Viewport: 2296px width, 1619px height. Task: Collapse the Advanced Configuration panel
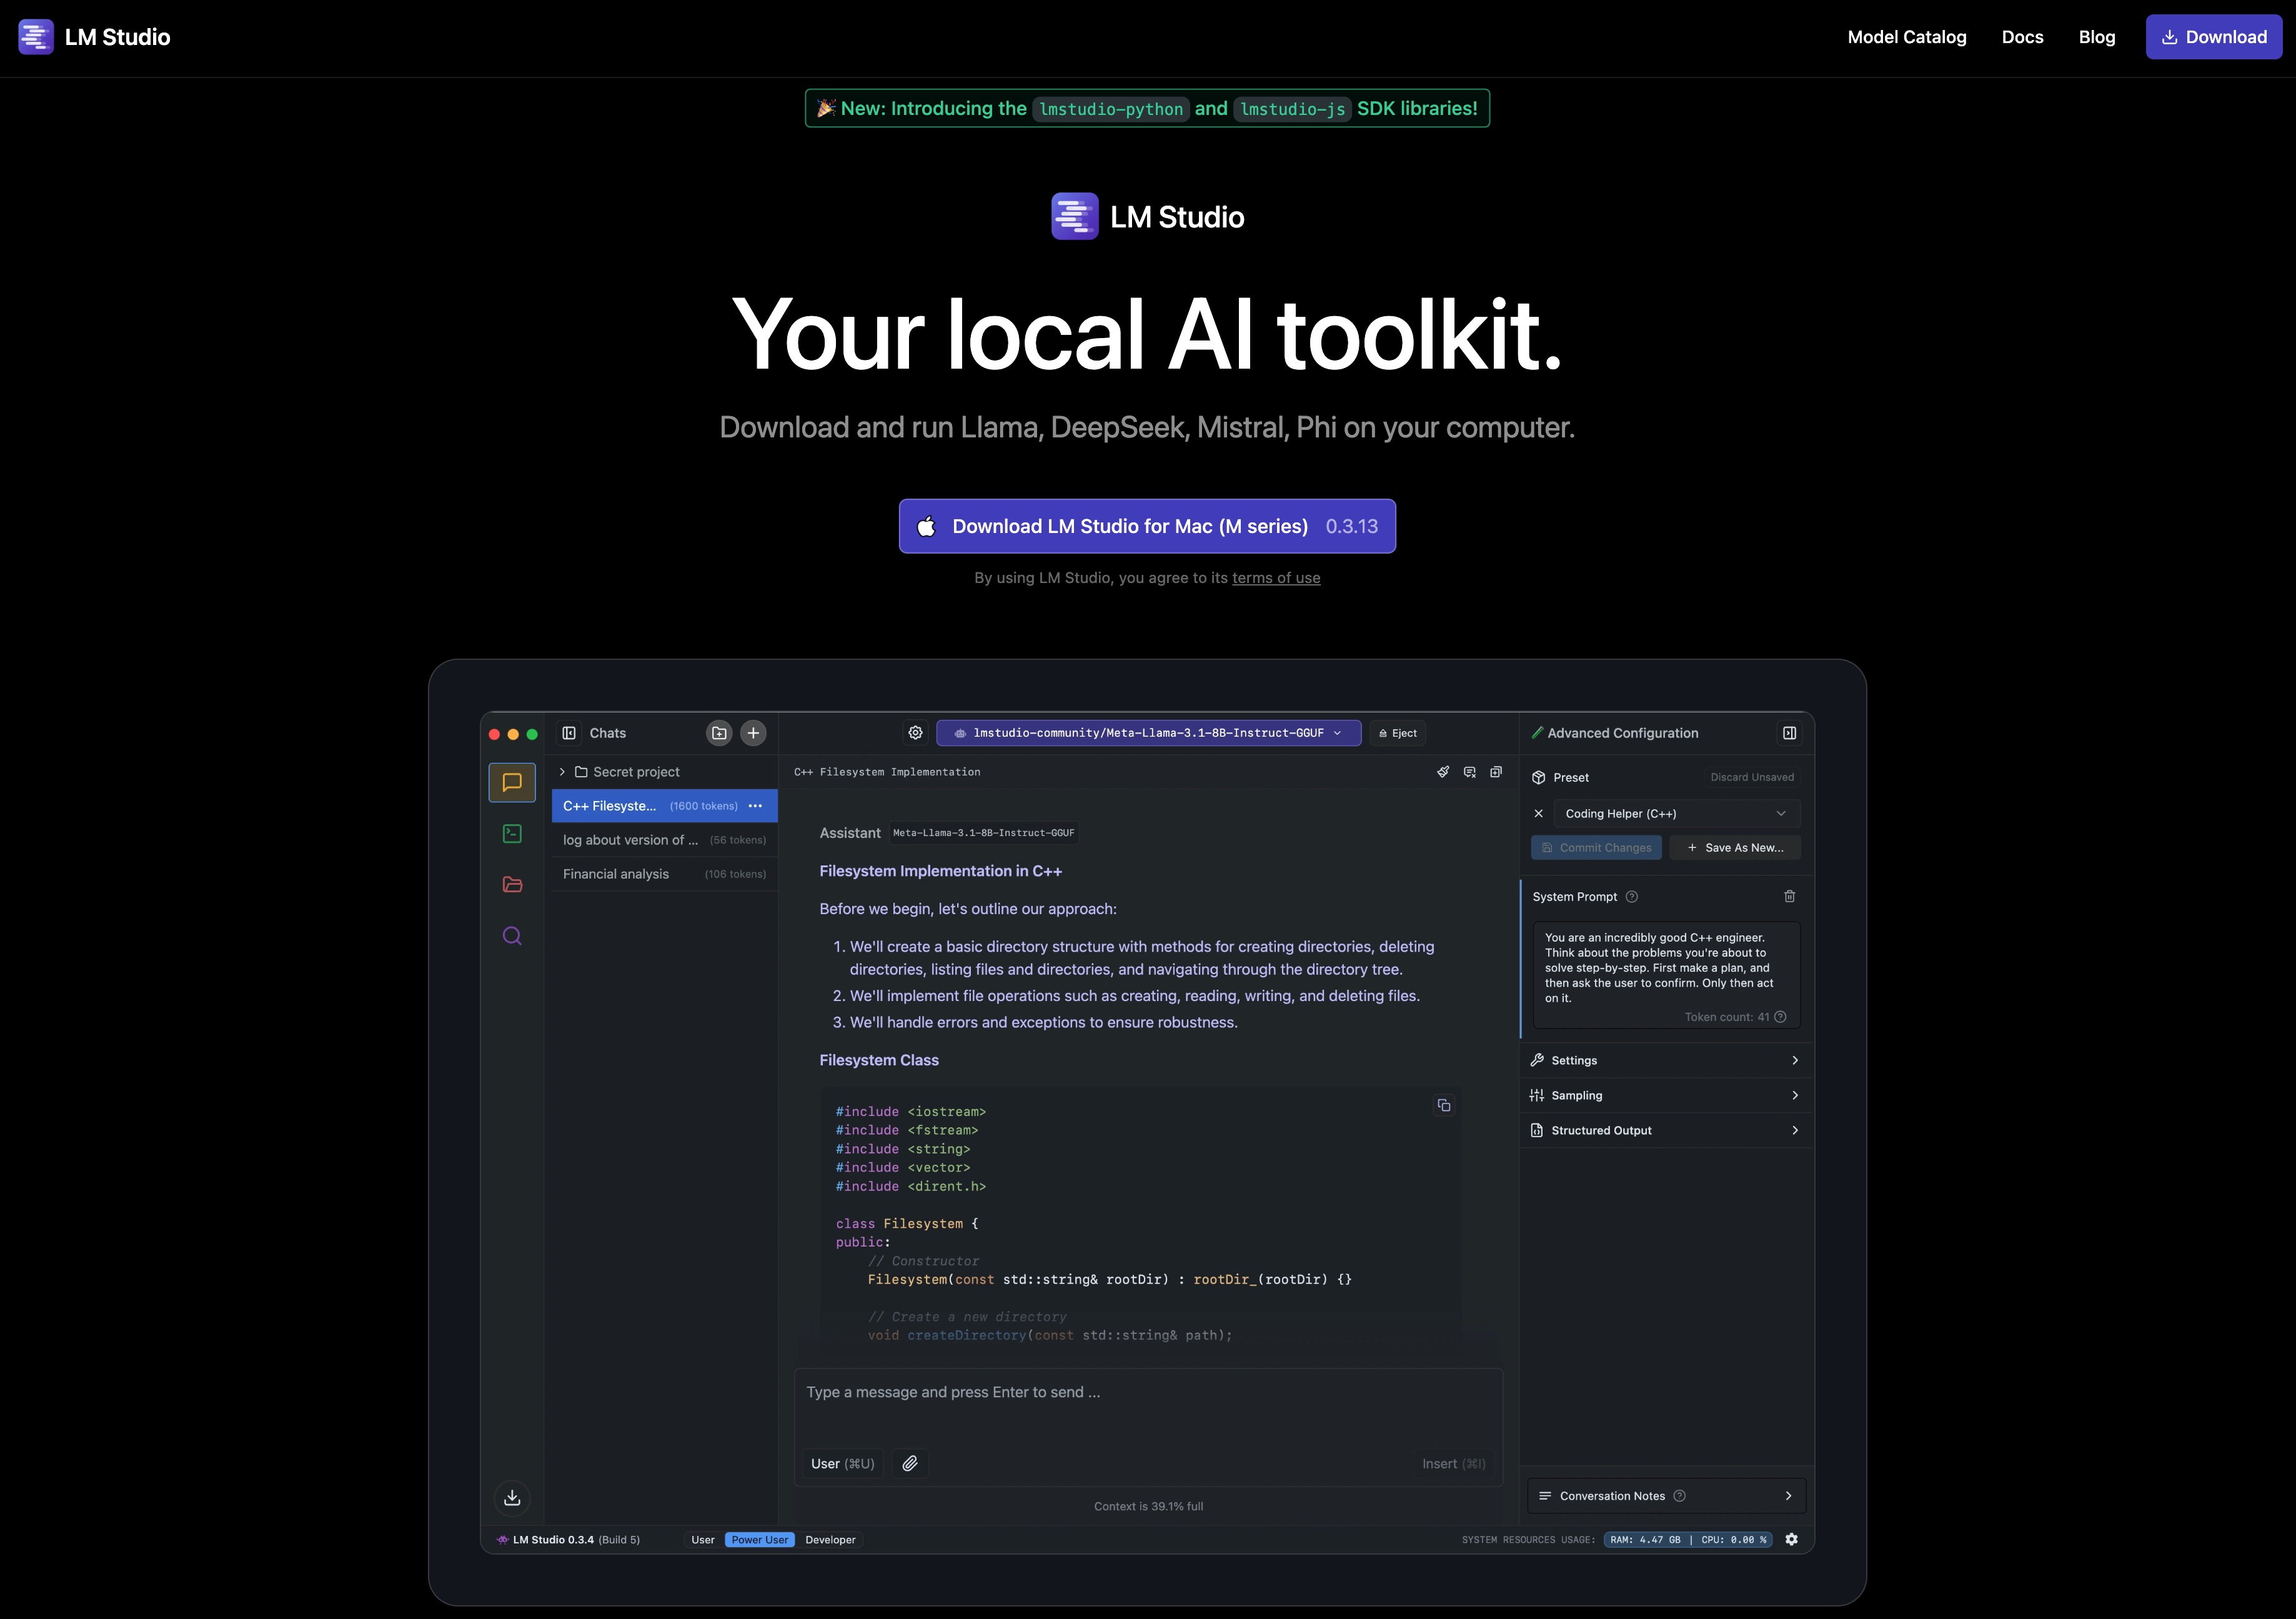pyautogui.click(x=1789, y=733)
